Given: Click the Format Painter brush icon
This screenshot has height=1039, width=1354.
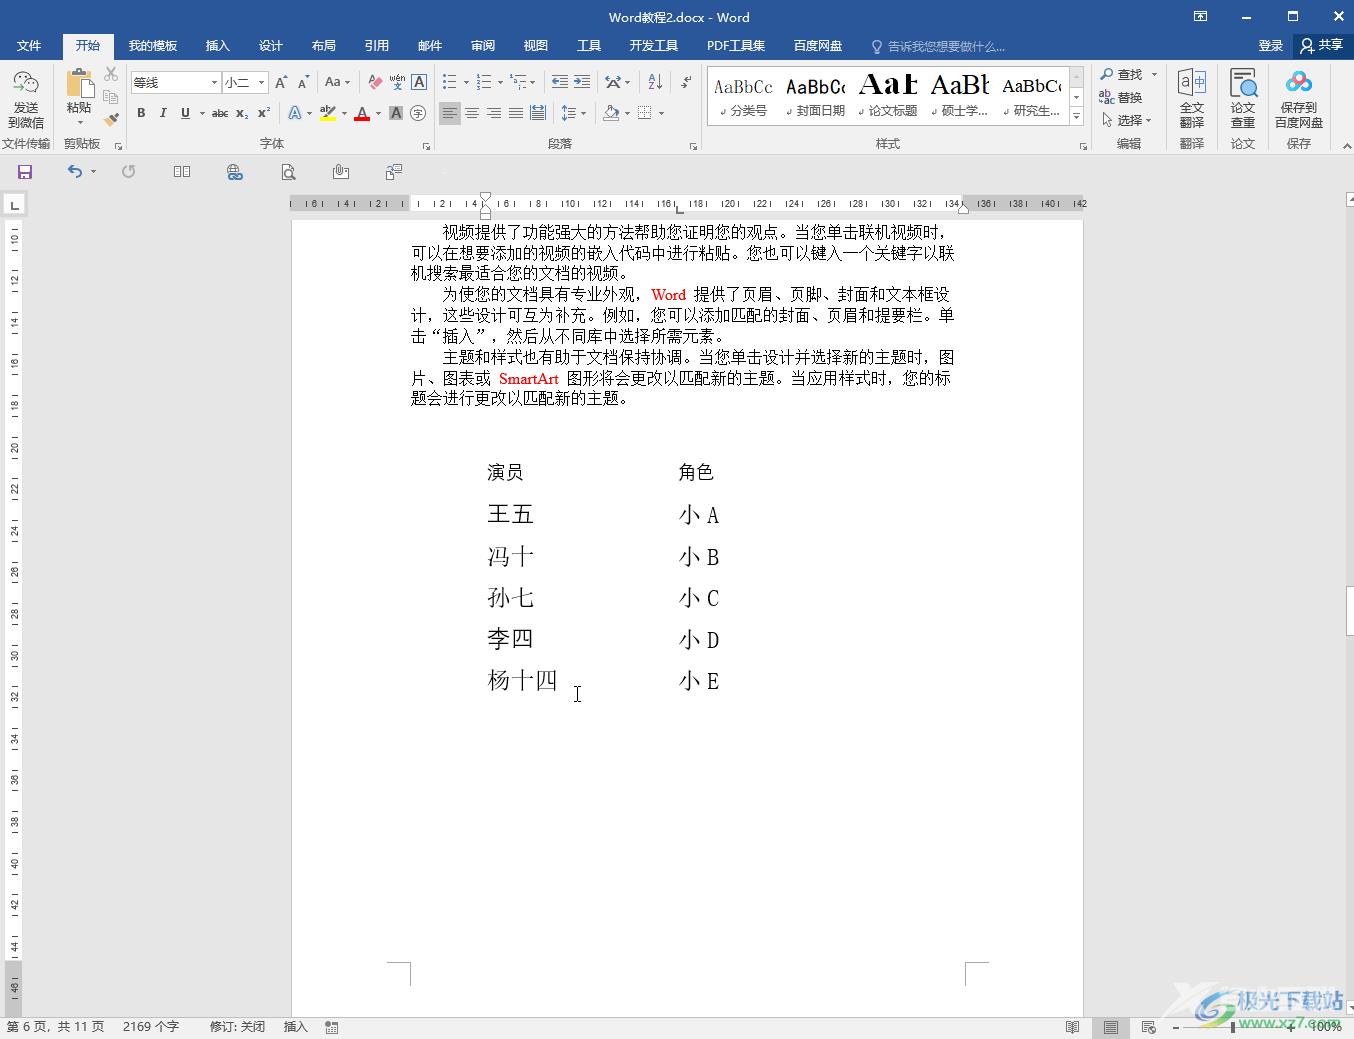Looking at the screenshot, I should (111, 119).
